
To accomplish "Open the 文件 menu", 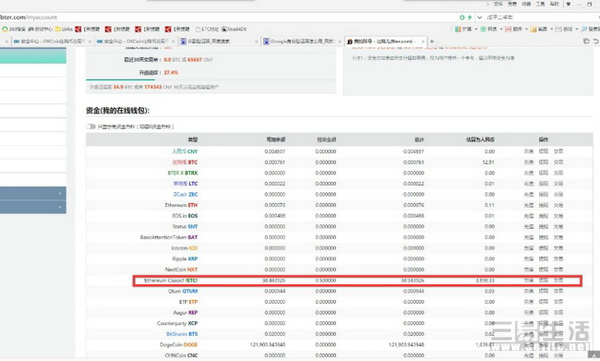I will pos(498,4).
